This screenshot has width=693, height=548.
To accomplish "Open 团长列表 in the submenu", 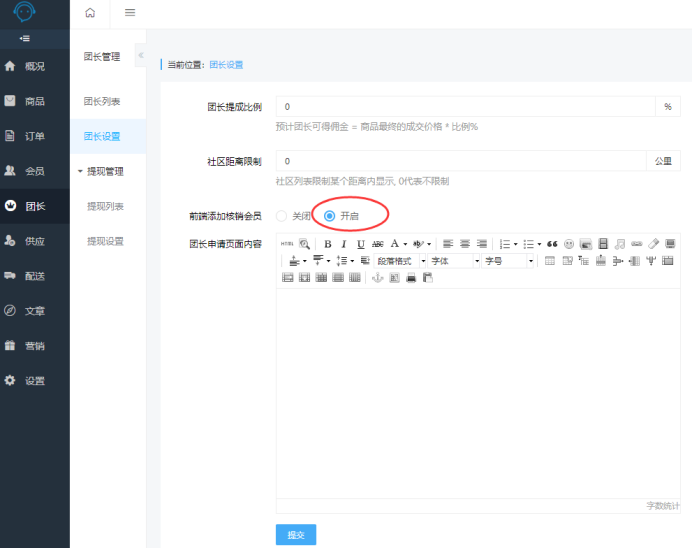I will tap(102, 101).
